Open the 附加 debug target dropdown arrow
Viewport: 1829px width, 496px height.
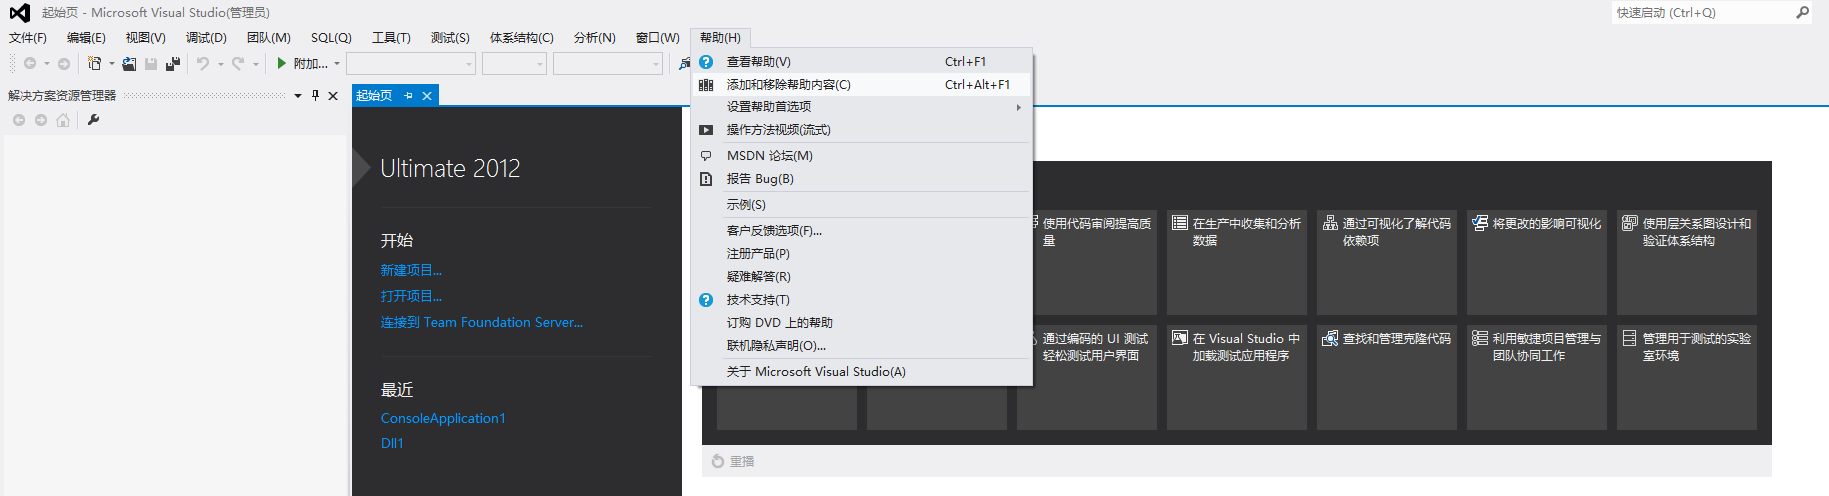pyautogui.click(x=337, y=64)
